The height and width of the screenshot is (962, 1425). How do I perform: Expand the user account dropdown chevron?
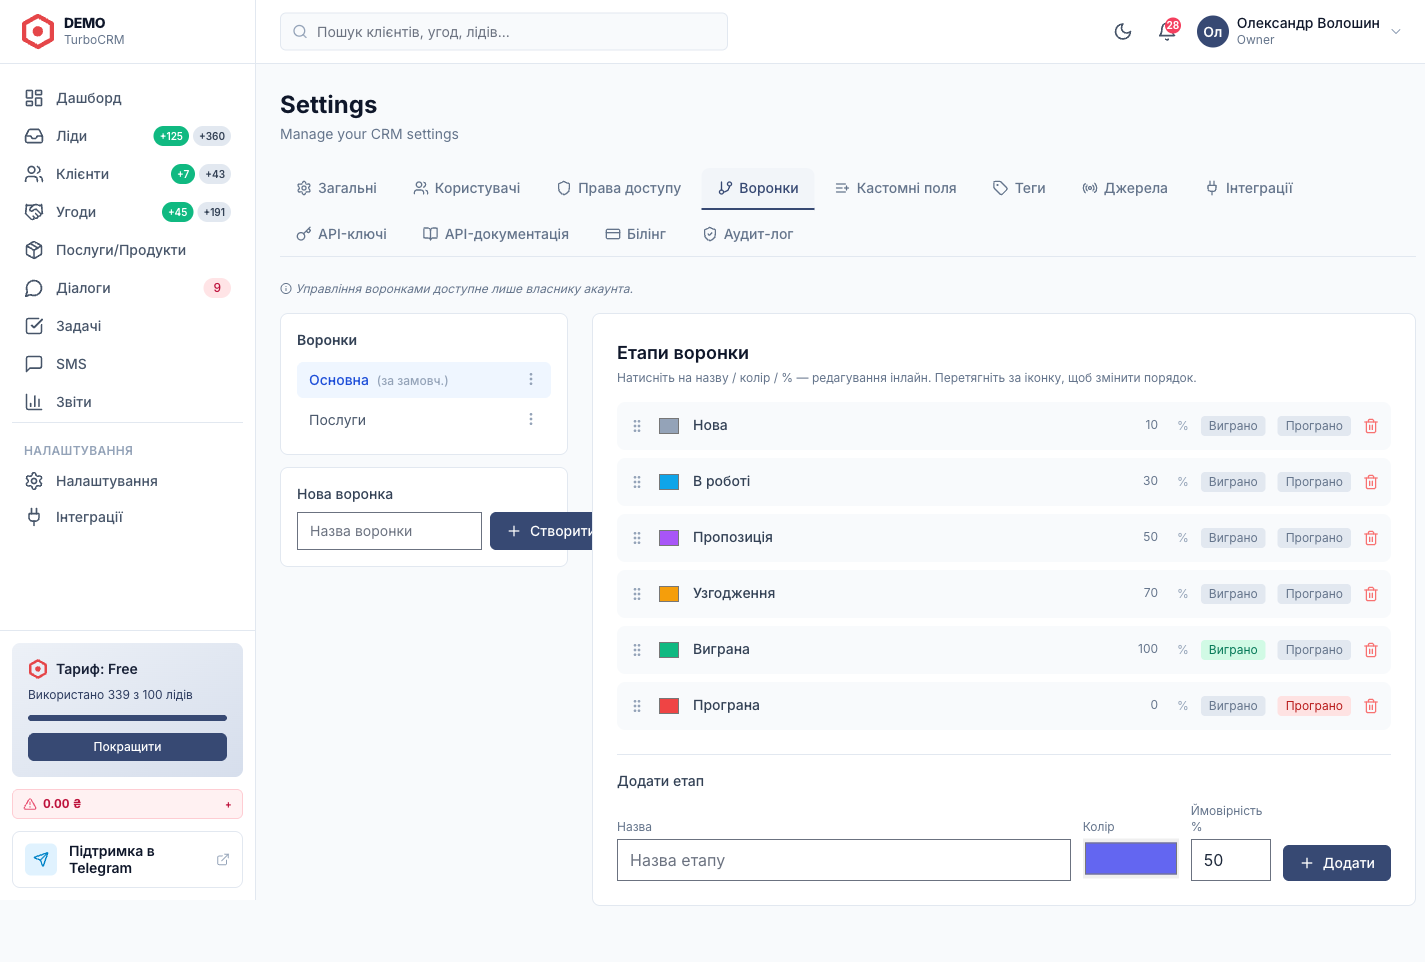tap(1396, 31)
